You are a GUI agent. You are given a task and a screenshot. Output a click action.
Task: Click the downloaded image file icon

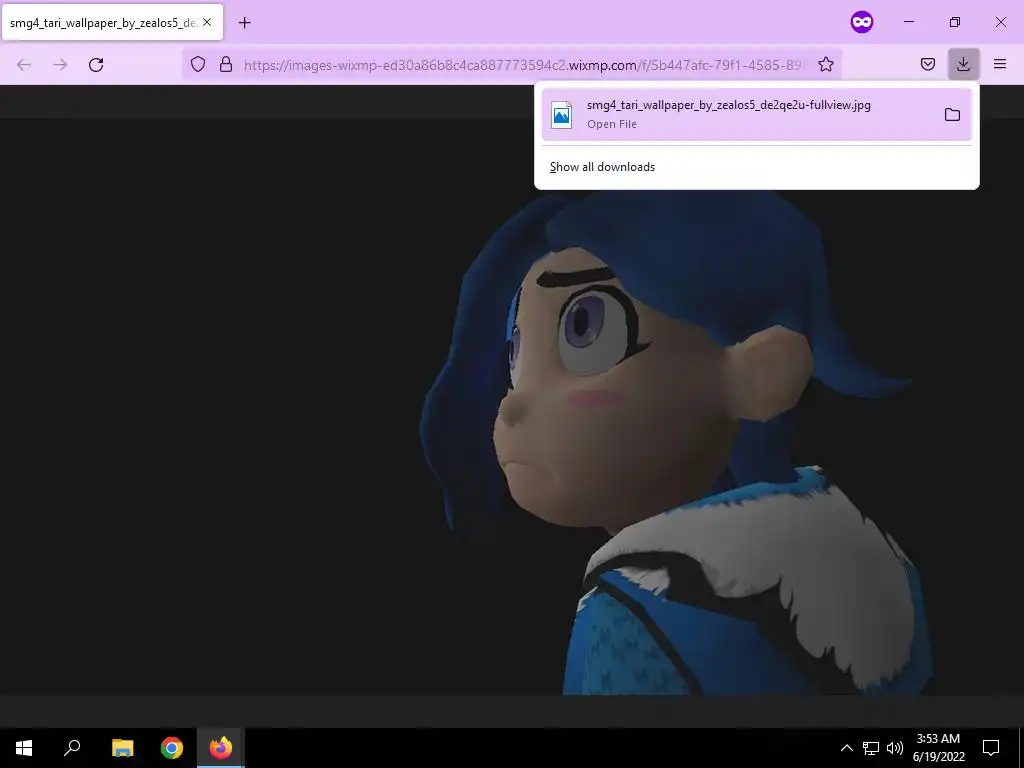[562, 115]
